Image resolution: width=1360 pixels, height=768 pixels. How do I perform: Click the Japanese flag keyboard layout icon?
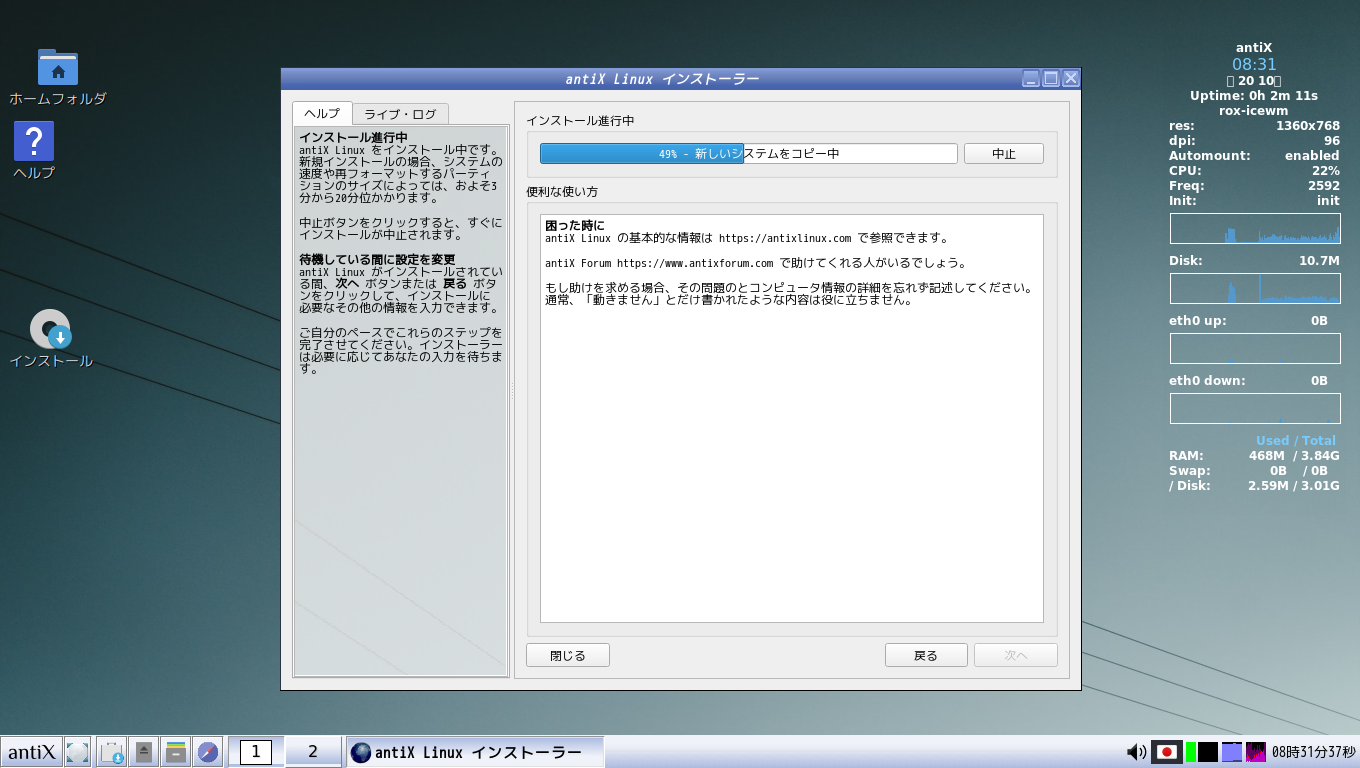1166,752
